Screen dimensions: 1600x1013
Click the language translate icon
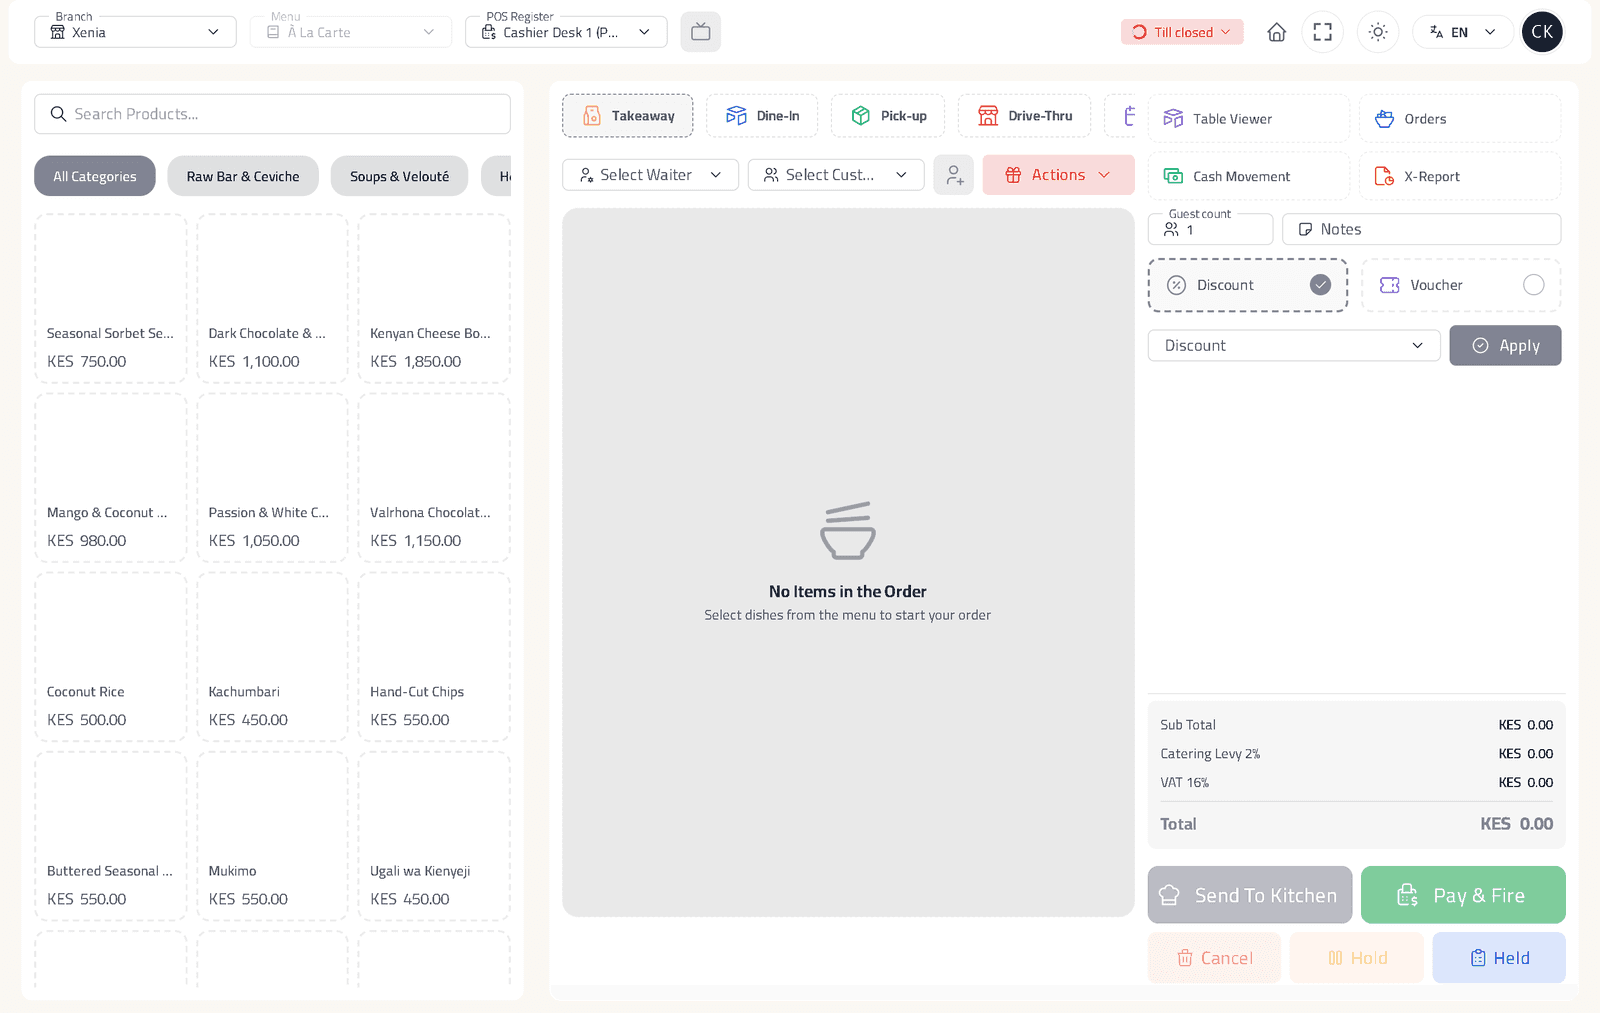pos(1436,32)
